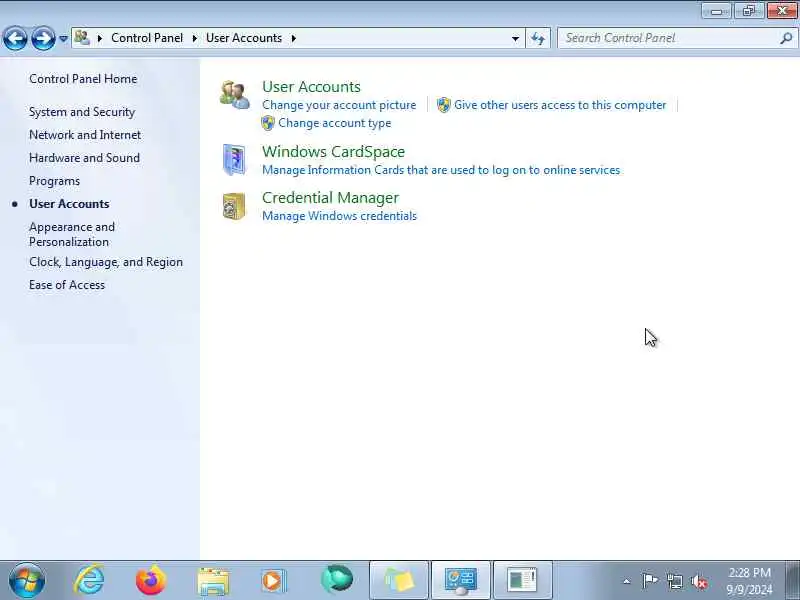
Task: Expand the arrow after User Accounts breadcrumb
Action: pyautogui.click(x=294, y=38)
